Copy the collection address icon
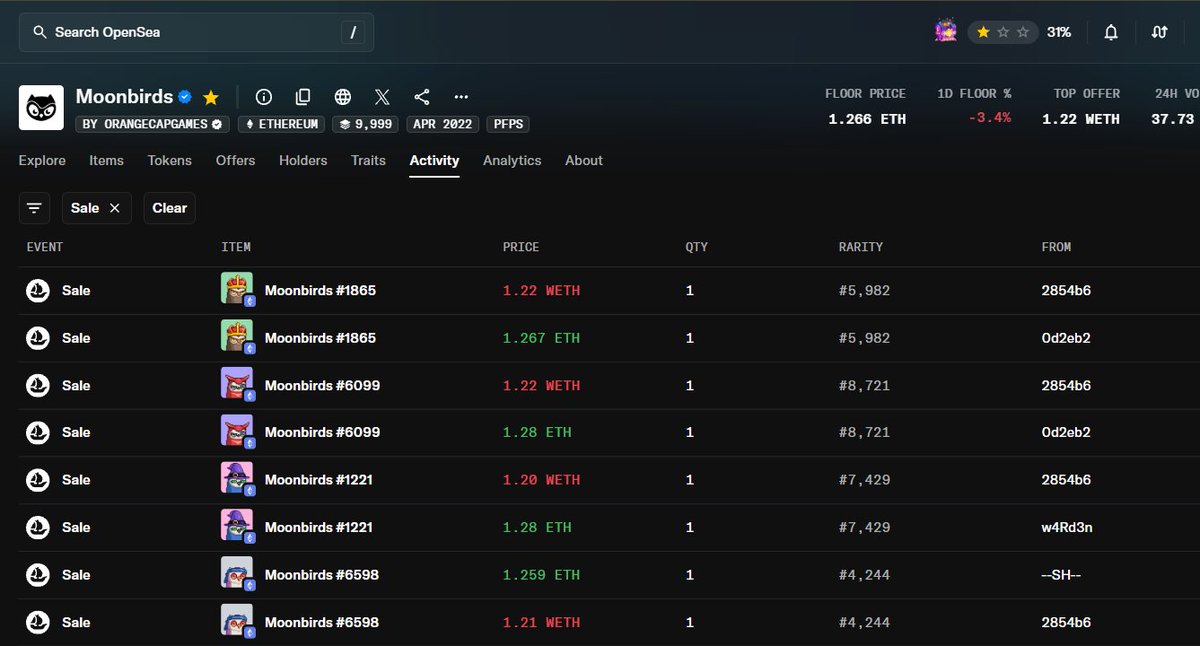 [x=303, y=97]
